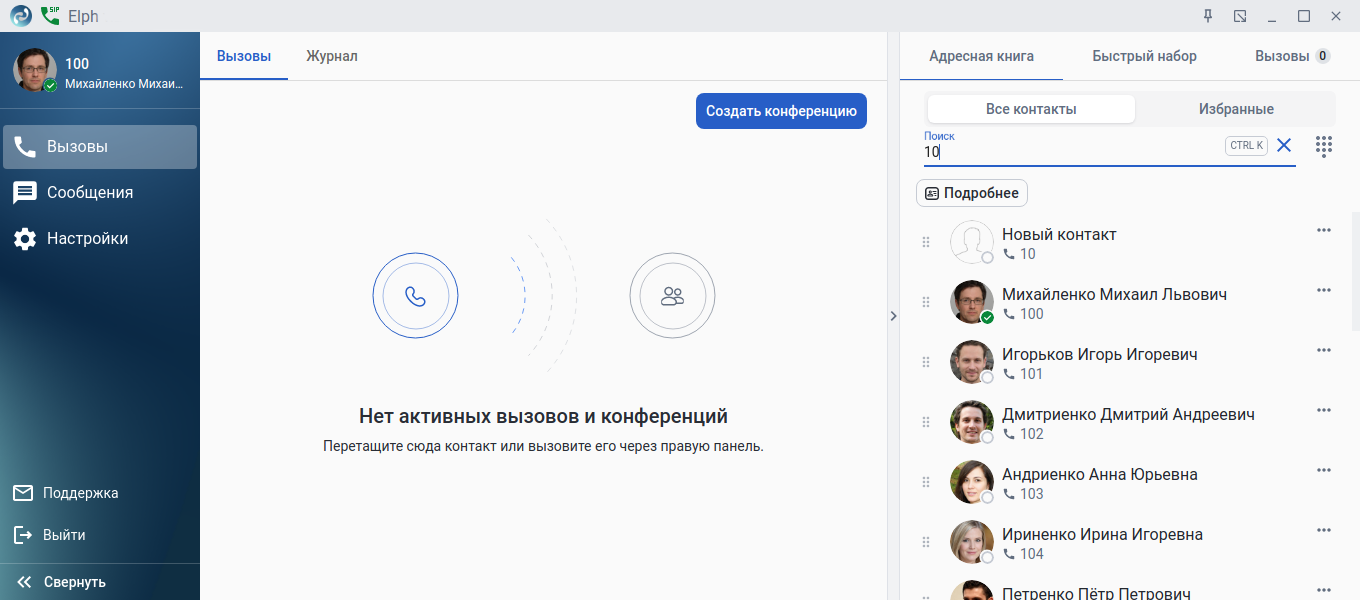Click the compact mode icon in title bar
This screenshot has height=600, width=1360.
[1240, 16]
